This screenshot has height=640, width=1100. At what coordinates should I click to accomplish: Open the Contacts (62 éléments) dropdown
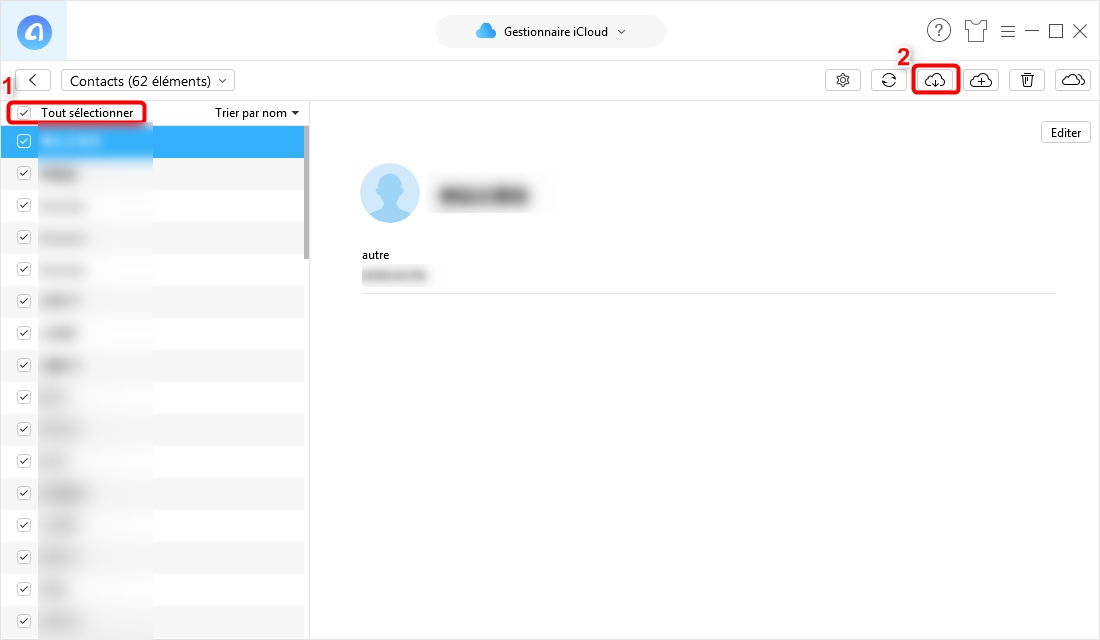click(147, 81)
